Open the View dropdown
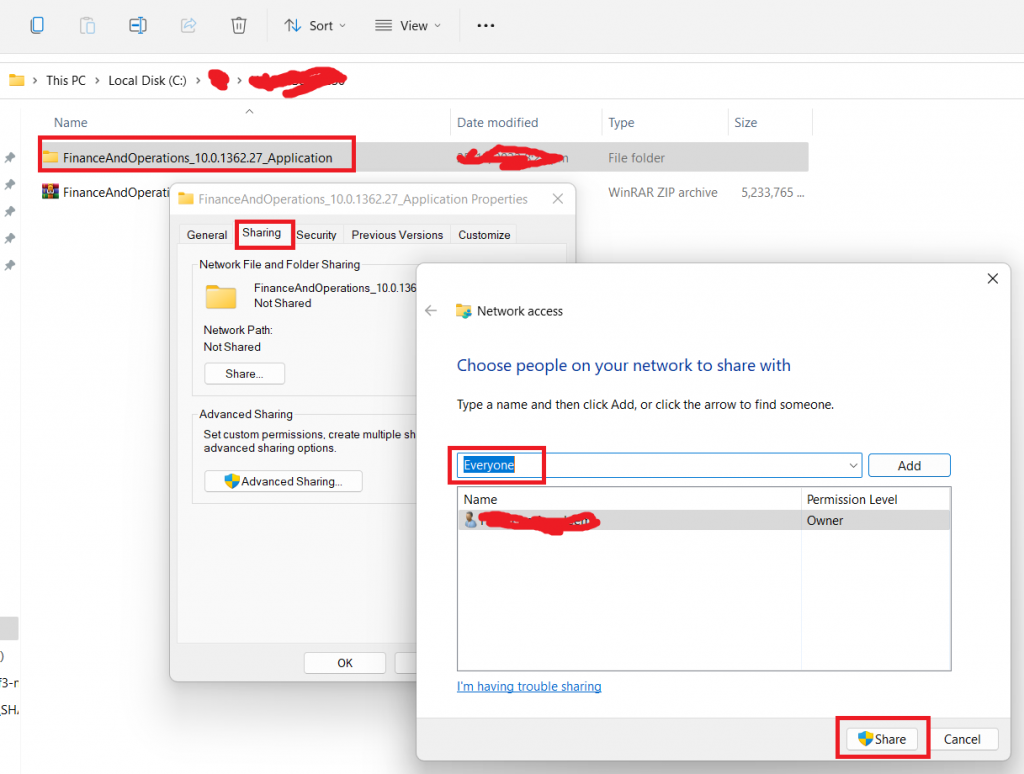Image resolution: width=1024 pixels, height=774 pixels. click(x=407, y=25)
